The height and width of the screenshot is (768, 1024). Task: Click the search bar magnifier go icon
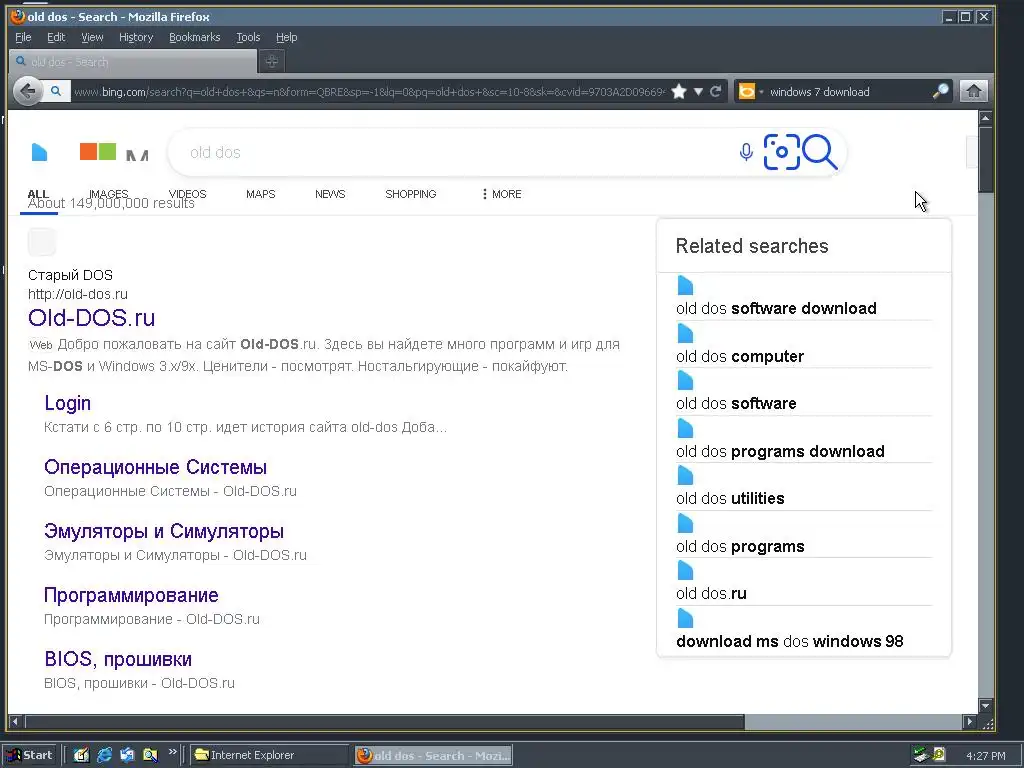click(x=940, y=91)
